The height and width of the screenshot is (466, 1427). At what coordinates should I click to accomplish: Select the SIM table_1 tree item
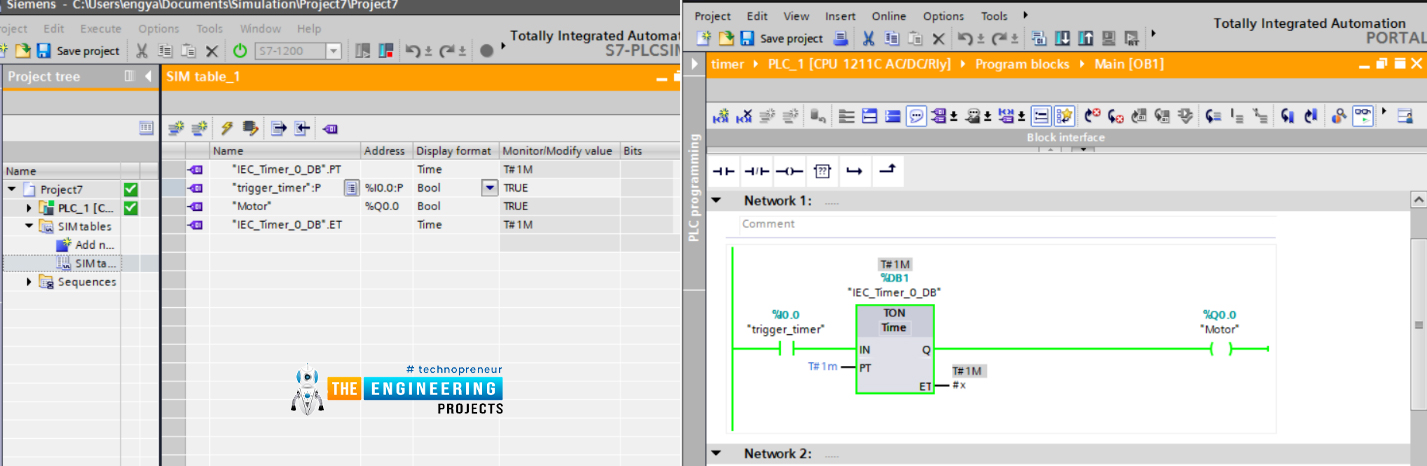(x=87, y=263)
